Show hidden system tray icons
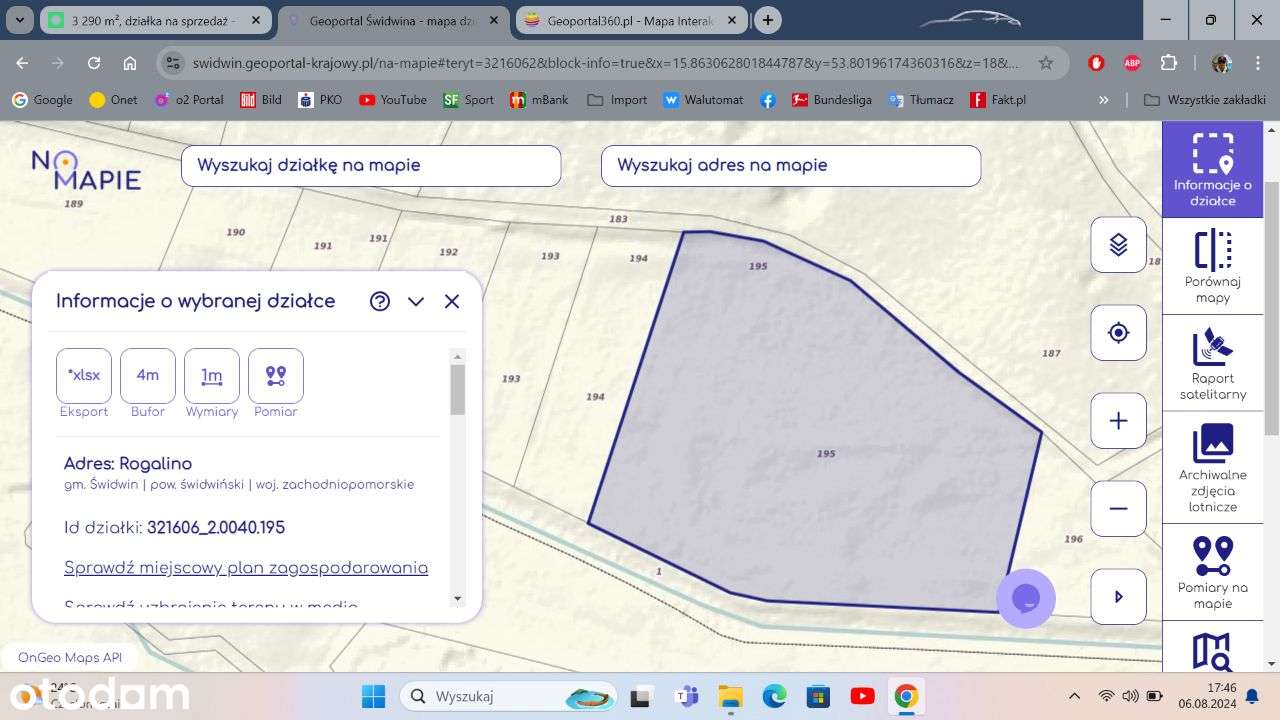Image resolution: width=1280 pixels, height=720 pixels. pyautogui.click(x=1075, y=696)
